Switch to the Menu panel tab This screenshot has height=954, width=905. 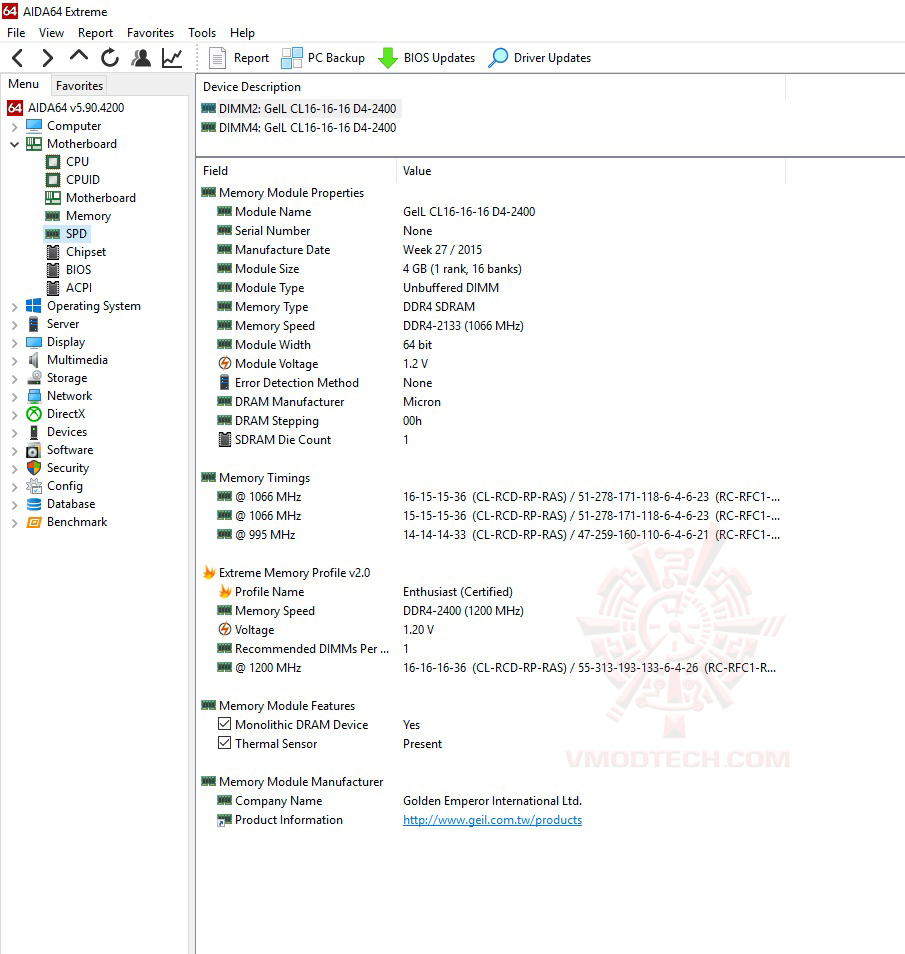(24, 84)
